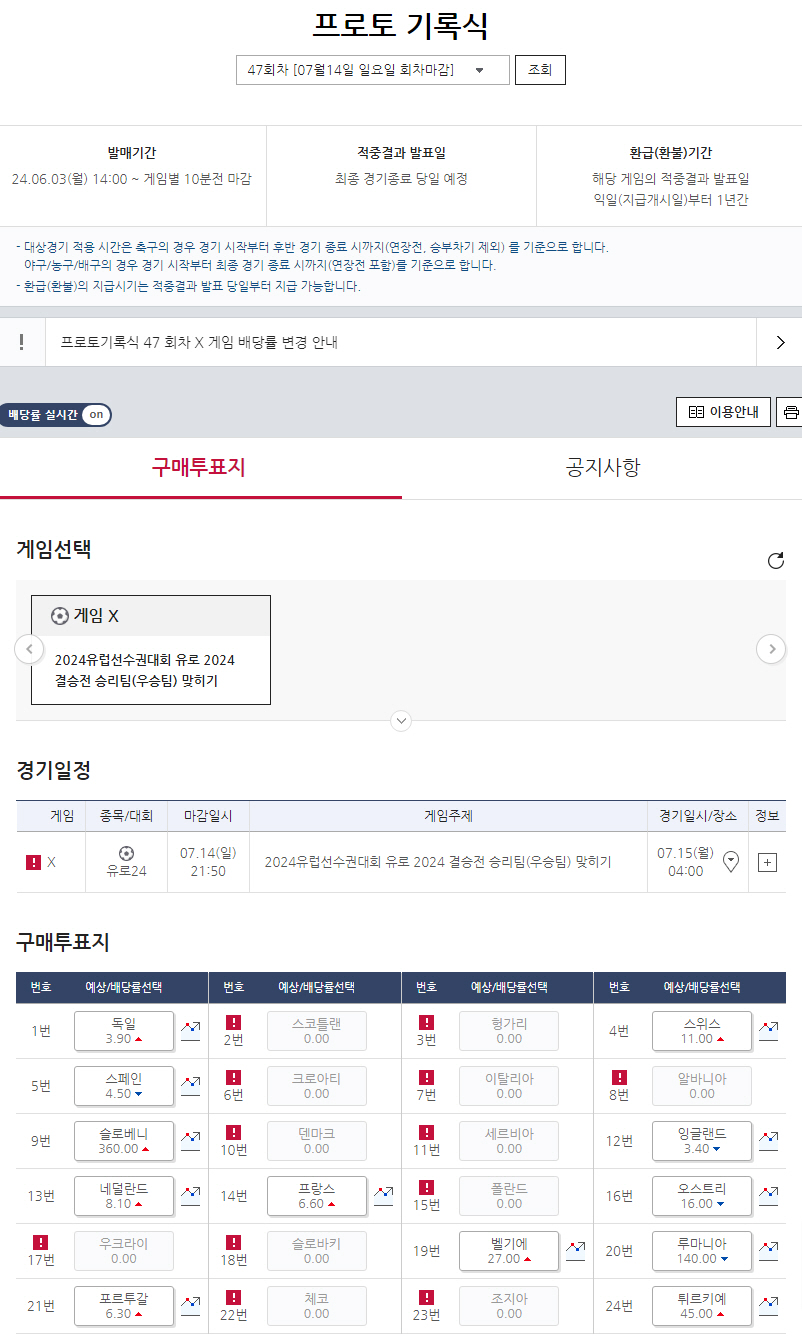Click disabled 크로아티 0.00 option

[x=317, y=1085]
